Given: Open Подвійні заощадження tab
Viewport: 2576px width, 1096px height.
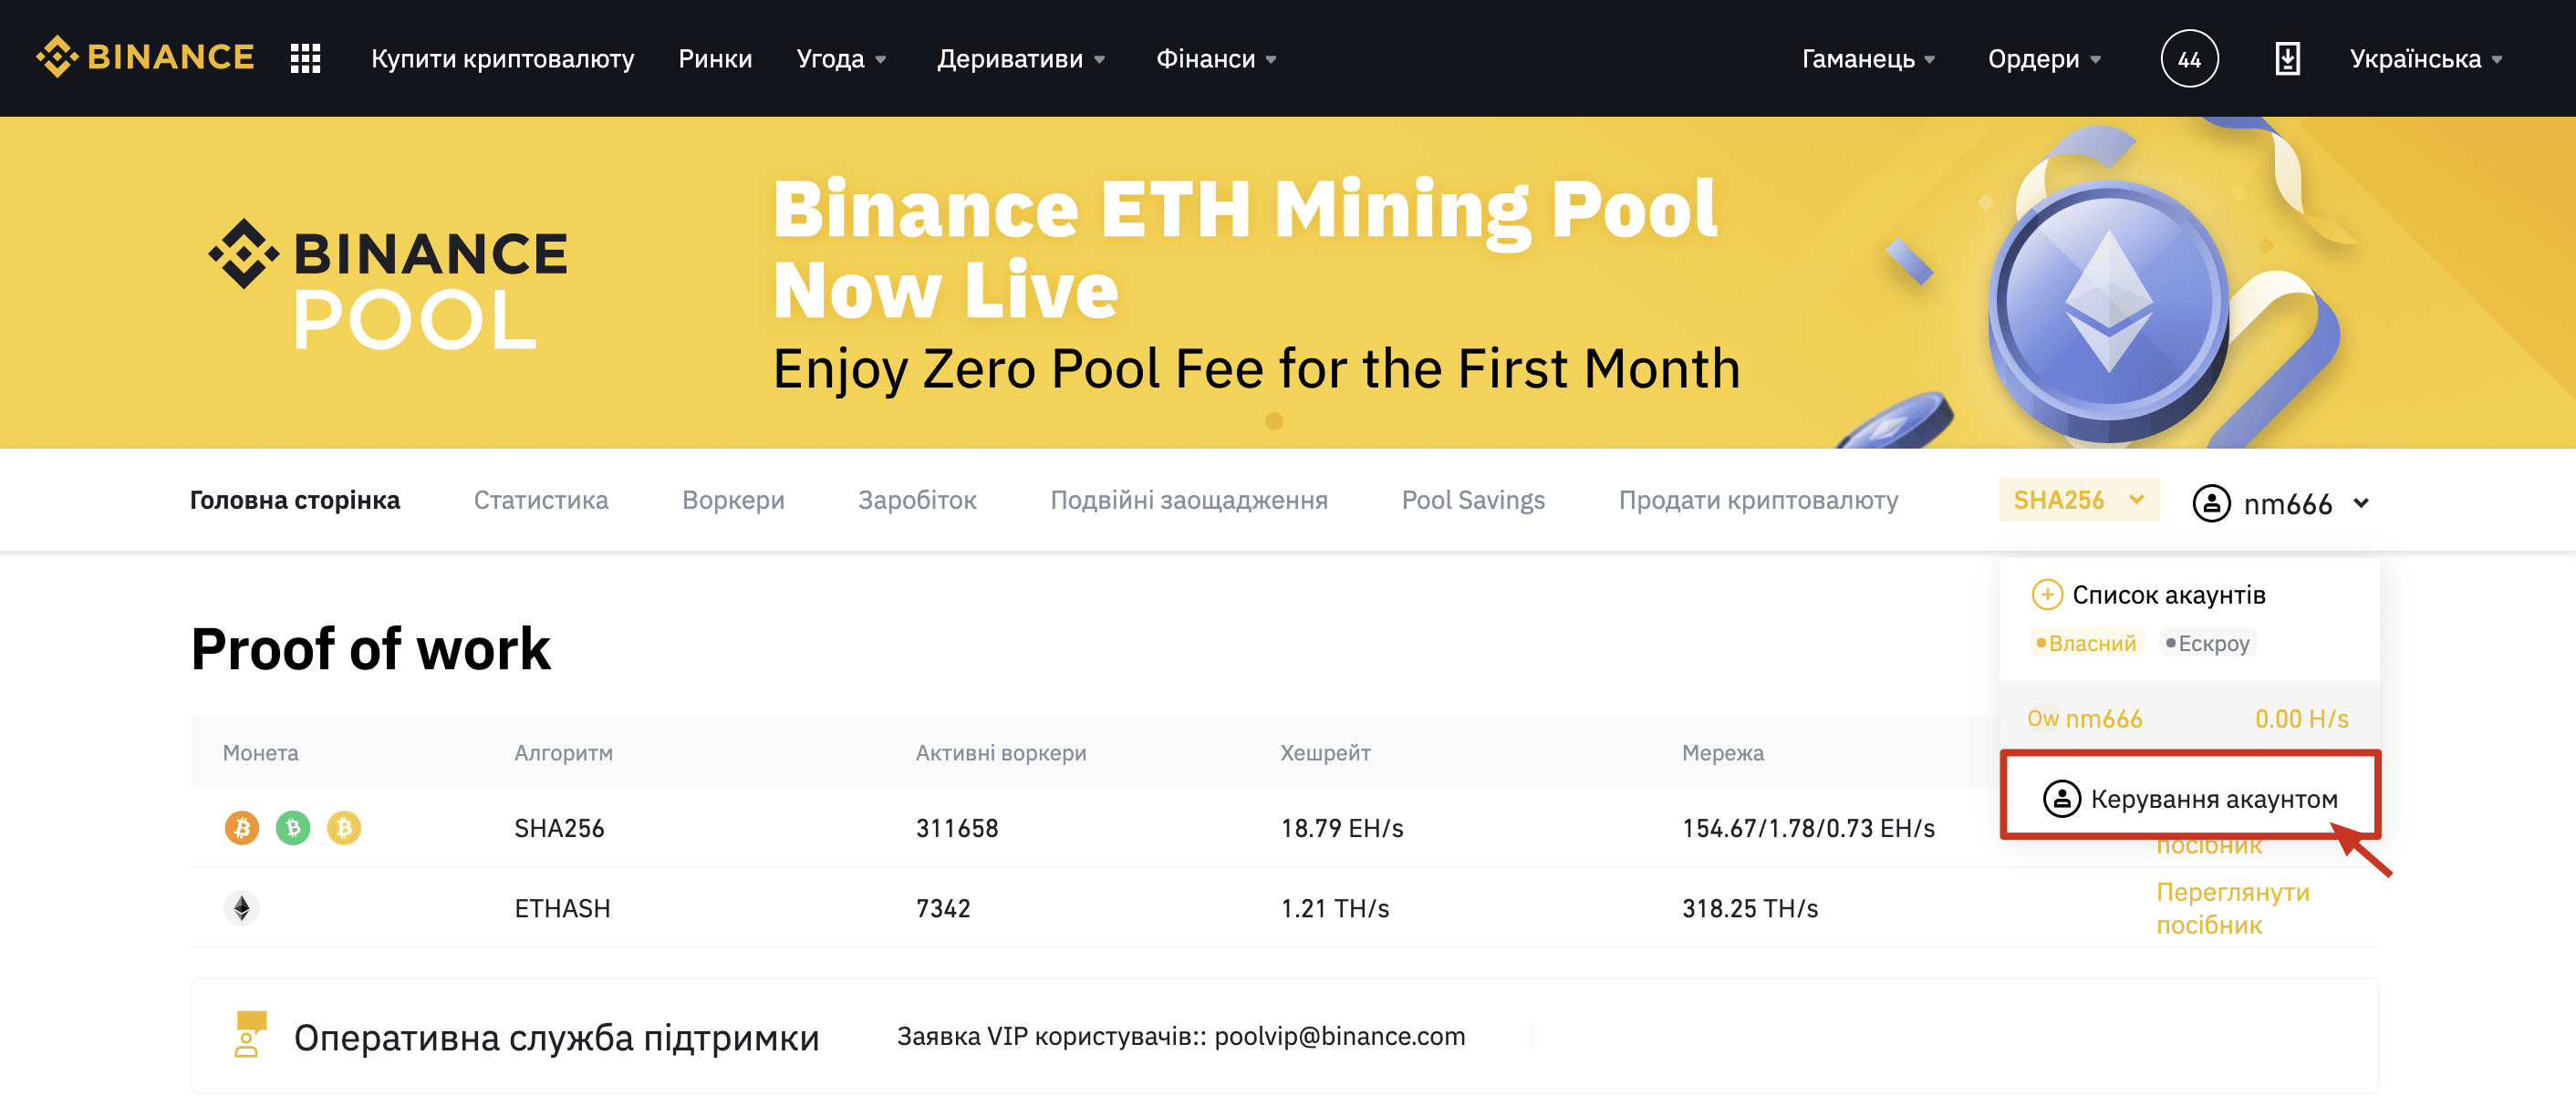Looking at the screenshot, I should click(1189, 499).
